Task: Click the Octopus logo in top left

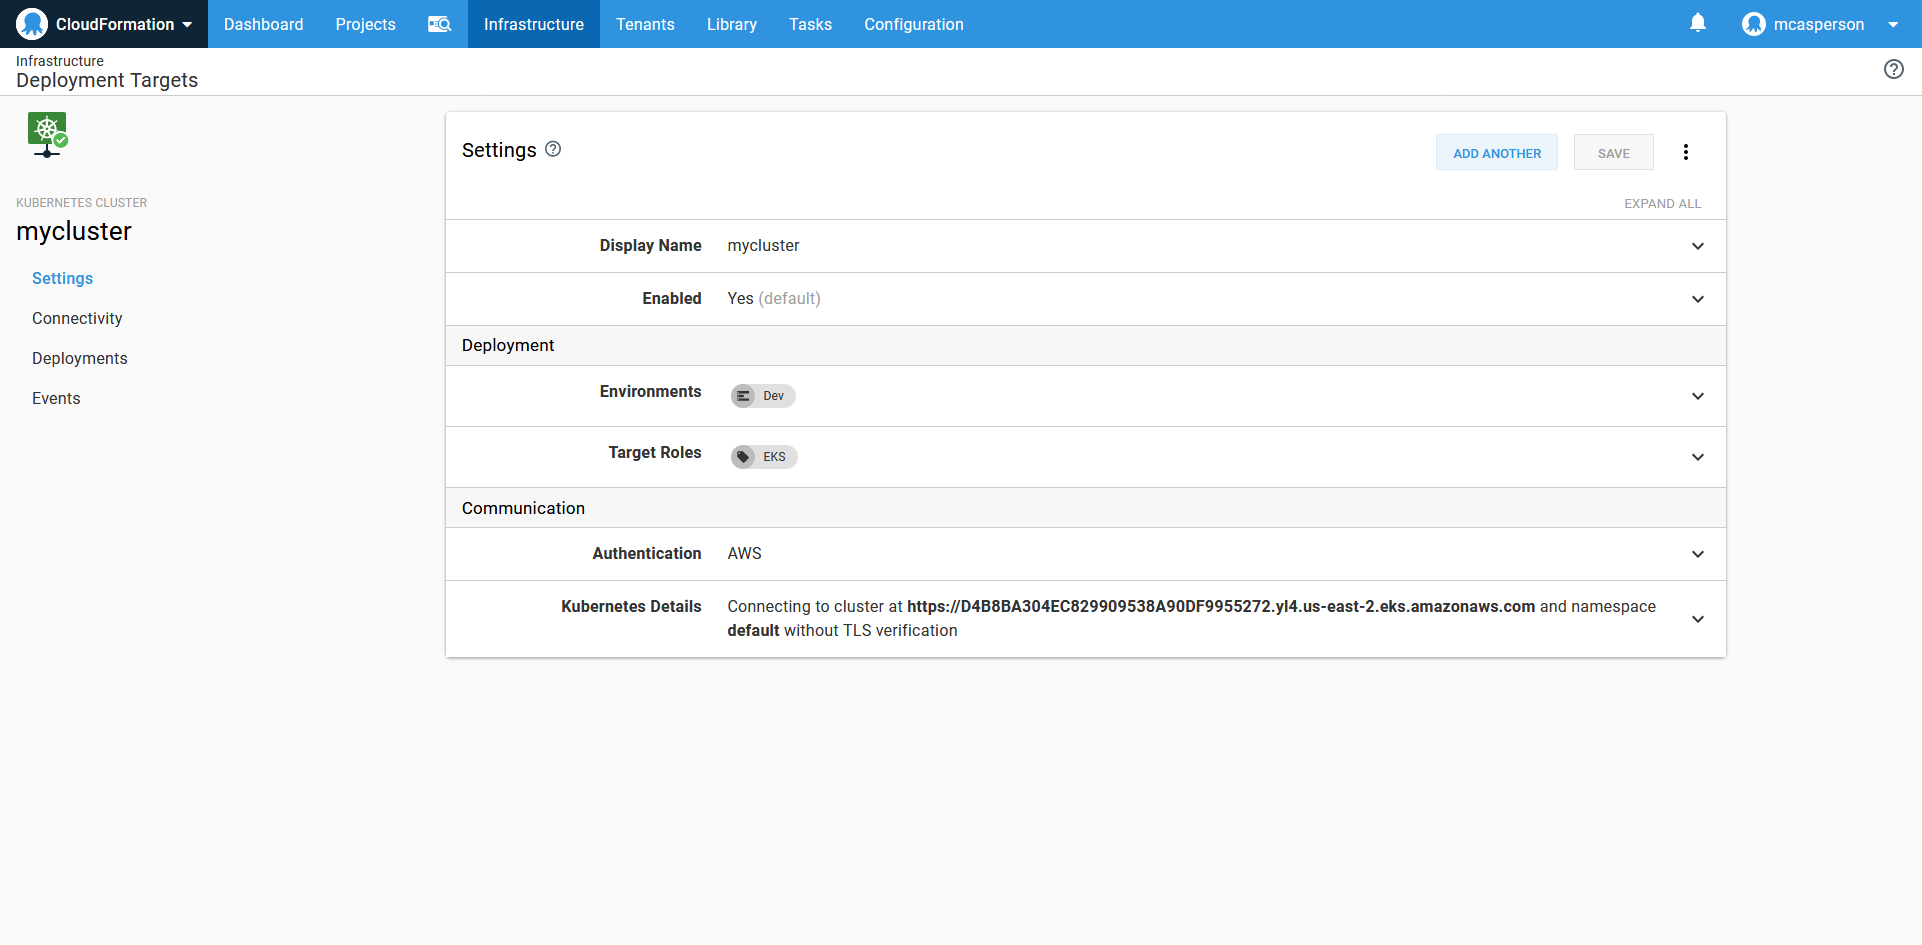Action: pos(32,24)
